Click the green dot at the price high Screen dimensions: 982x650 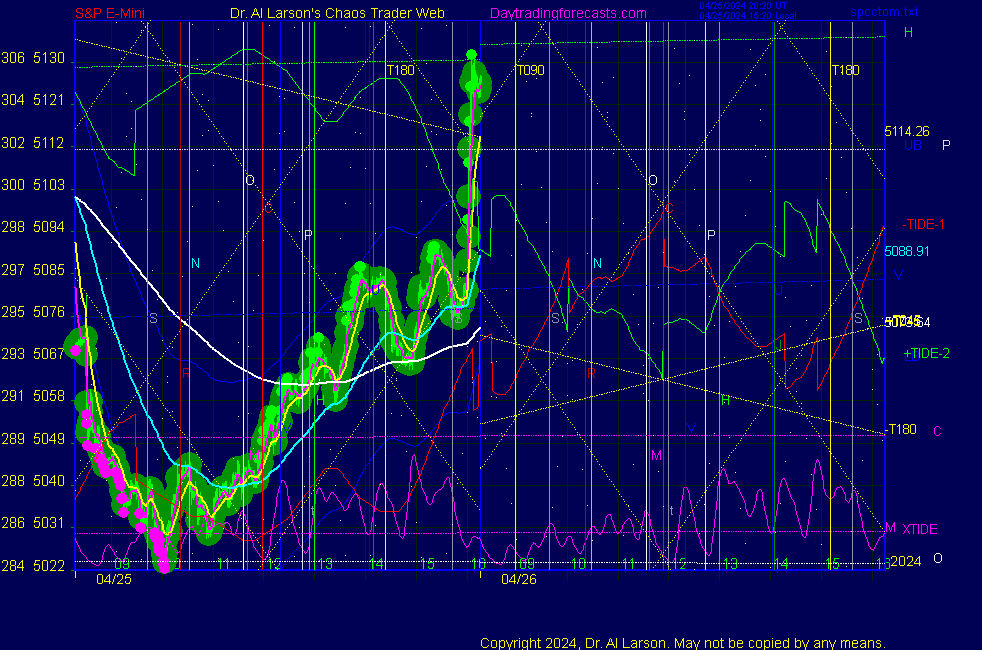472,55
